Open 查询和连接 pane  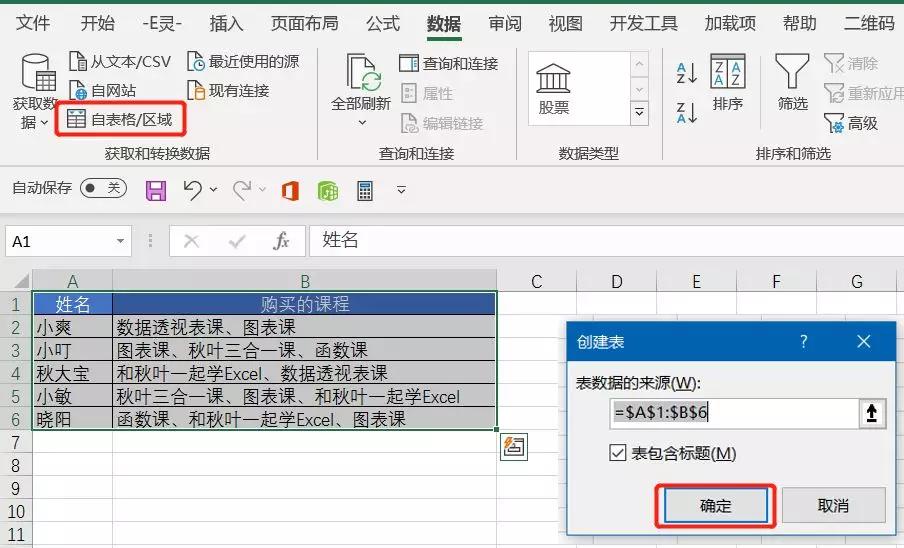[x=449, y=63]
